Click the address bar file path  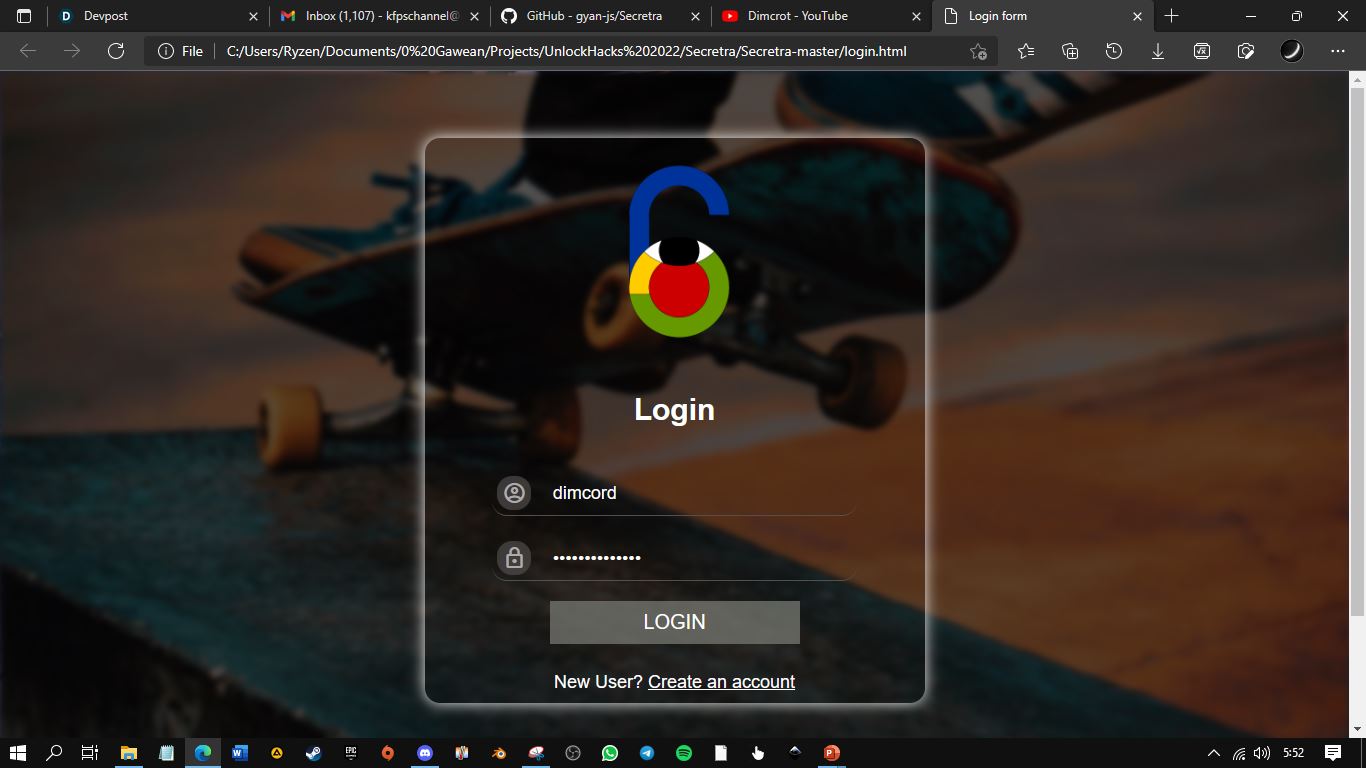567,51
